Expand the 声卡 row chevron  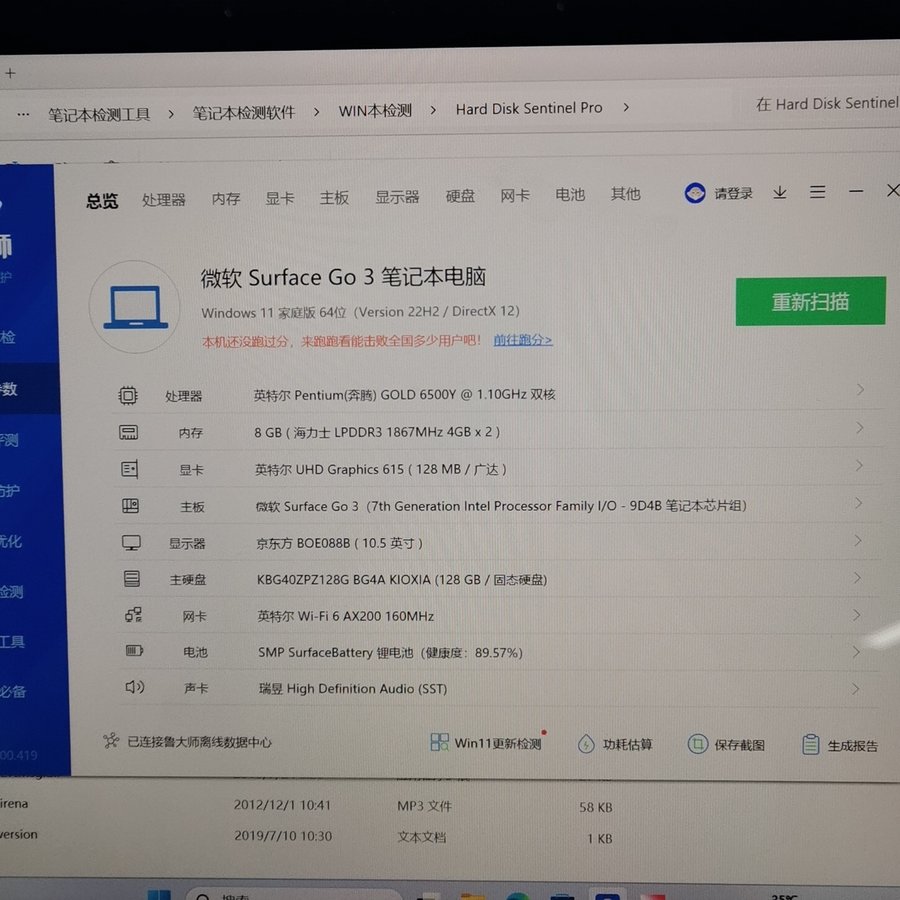[x=856, y=689]
